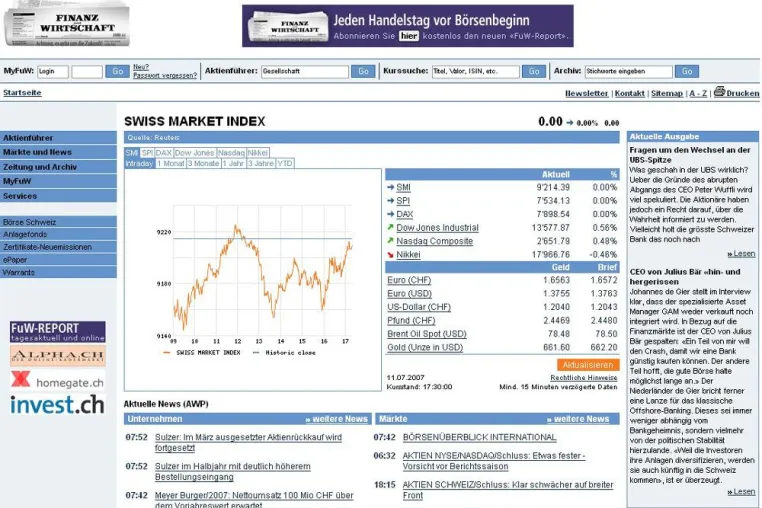Screen dimensions: 762x508
Task: Click 'hier' in the top banner ad
Action: (409, 36)
